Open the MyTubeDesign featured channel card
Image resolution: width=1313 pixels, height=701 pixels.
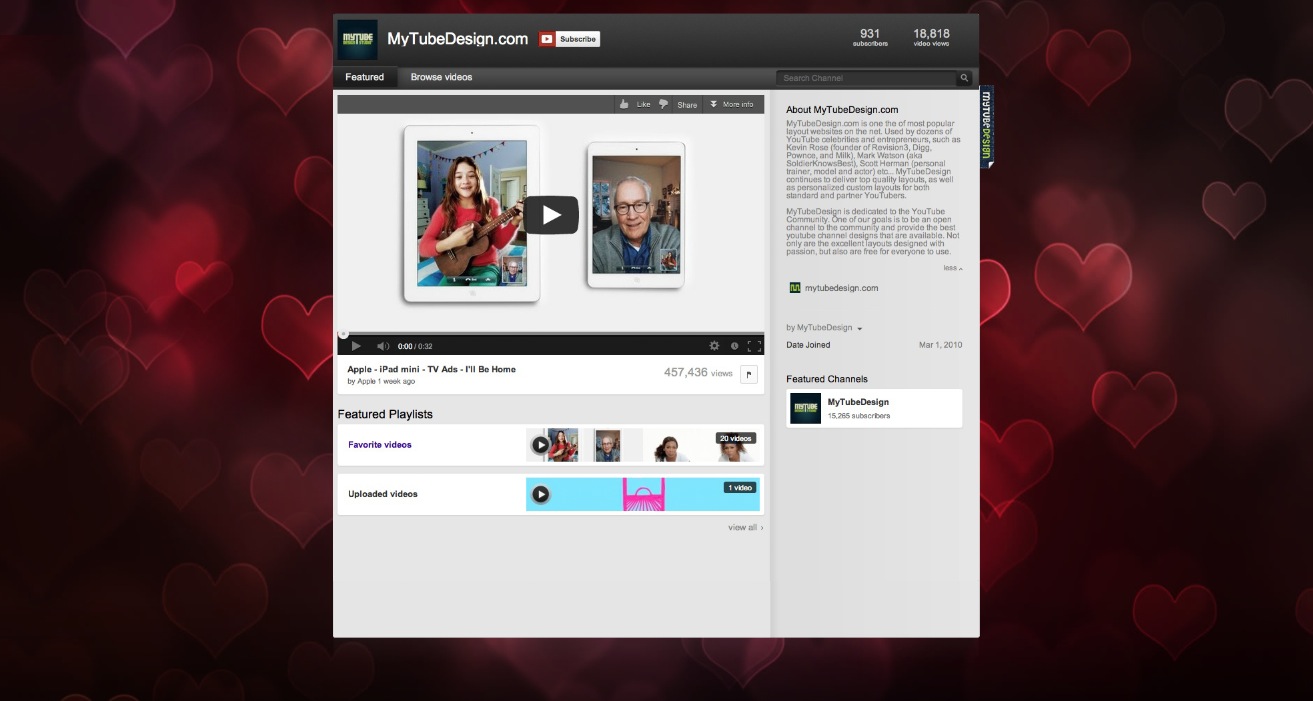[874, 408]
